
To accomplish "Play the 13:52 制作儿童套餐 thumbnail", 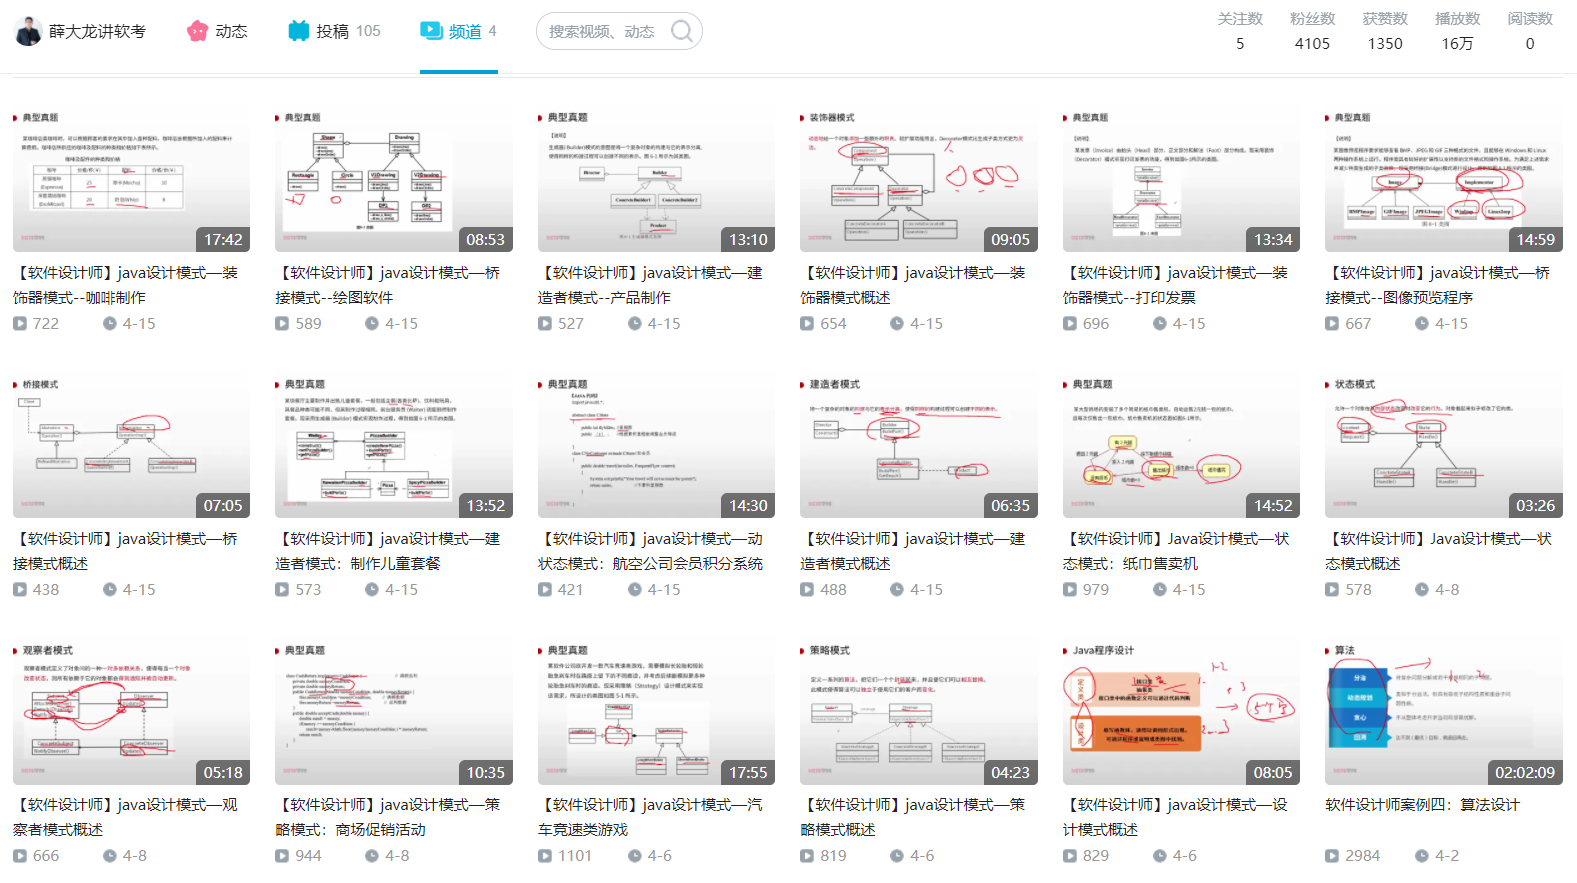I will (393, 445).
